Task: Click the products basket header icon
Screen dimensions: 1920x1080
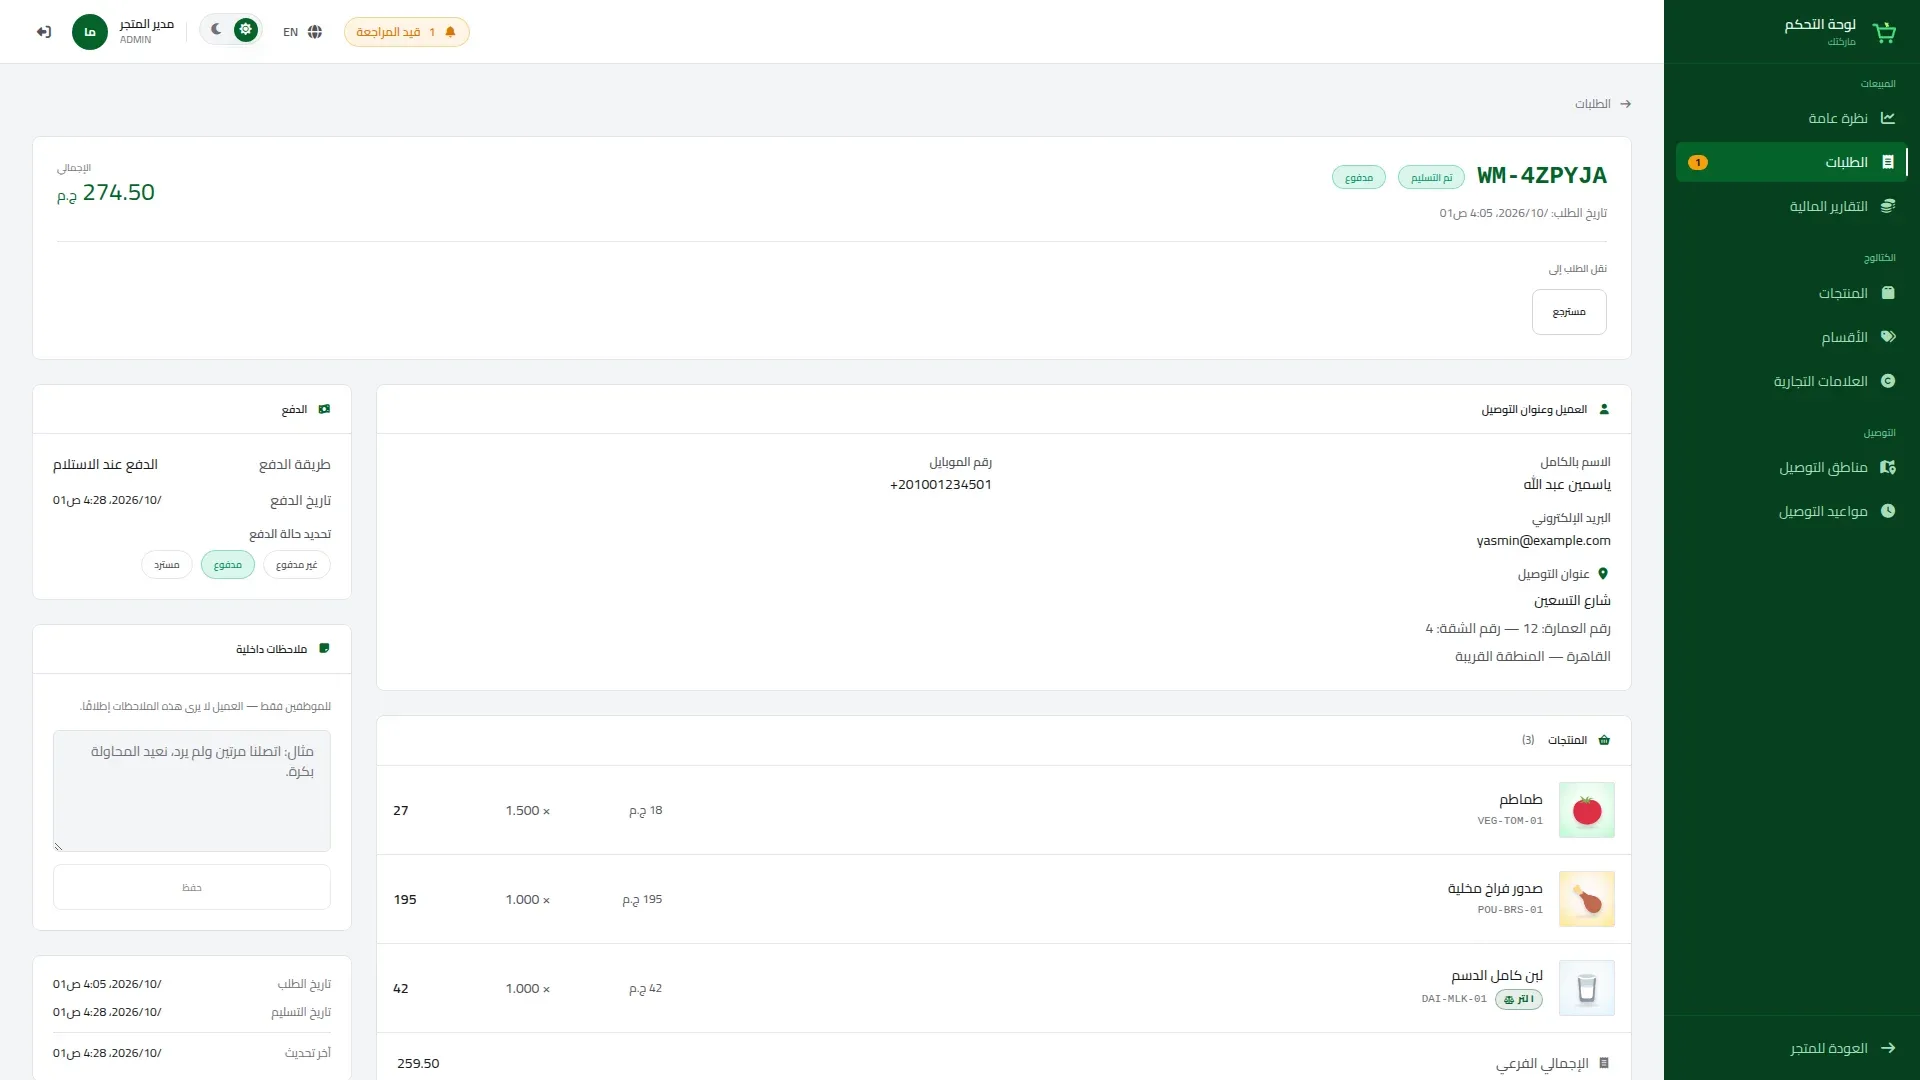Action: point(1604,740)
